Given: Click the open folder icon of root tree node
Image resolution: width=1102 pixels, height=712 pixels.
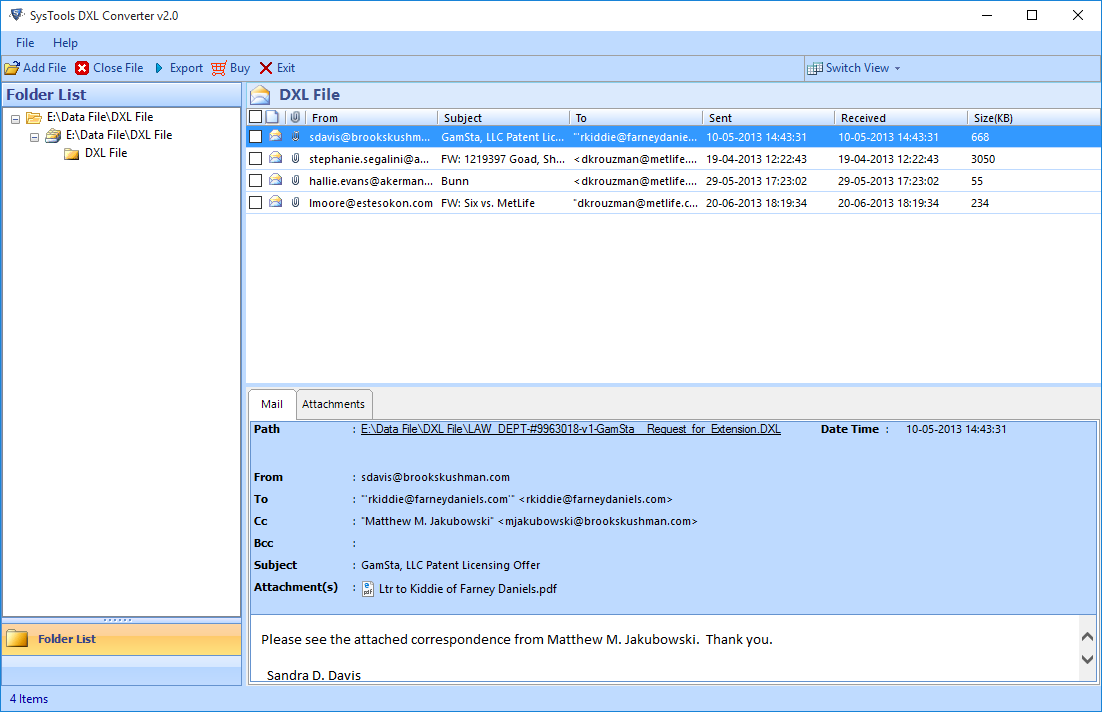Looking at the screenshot, I should pos(34,117).
